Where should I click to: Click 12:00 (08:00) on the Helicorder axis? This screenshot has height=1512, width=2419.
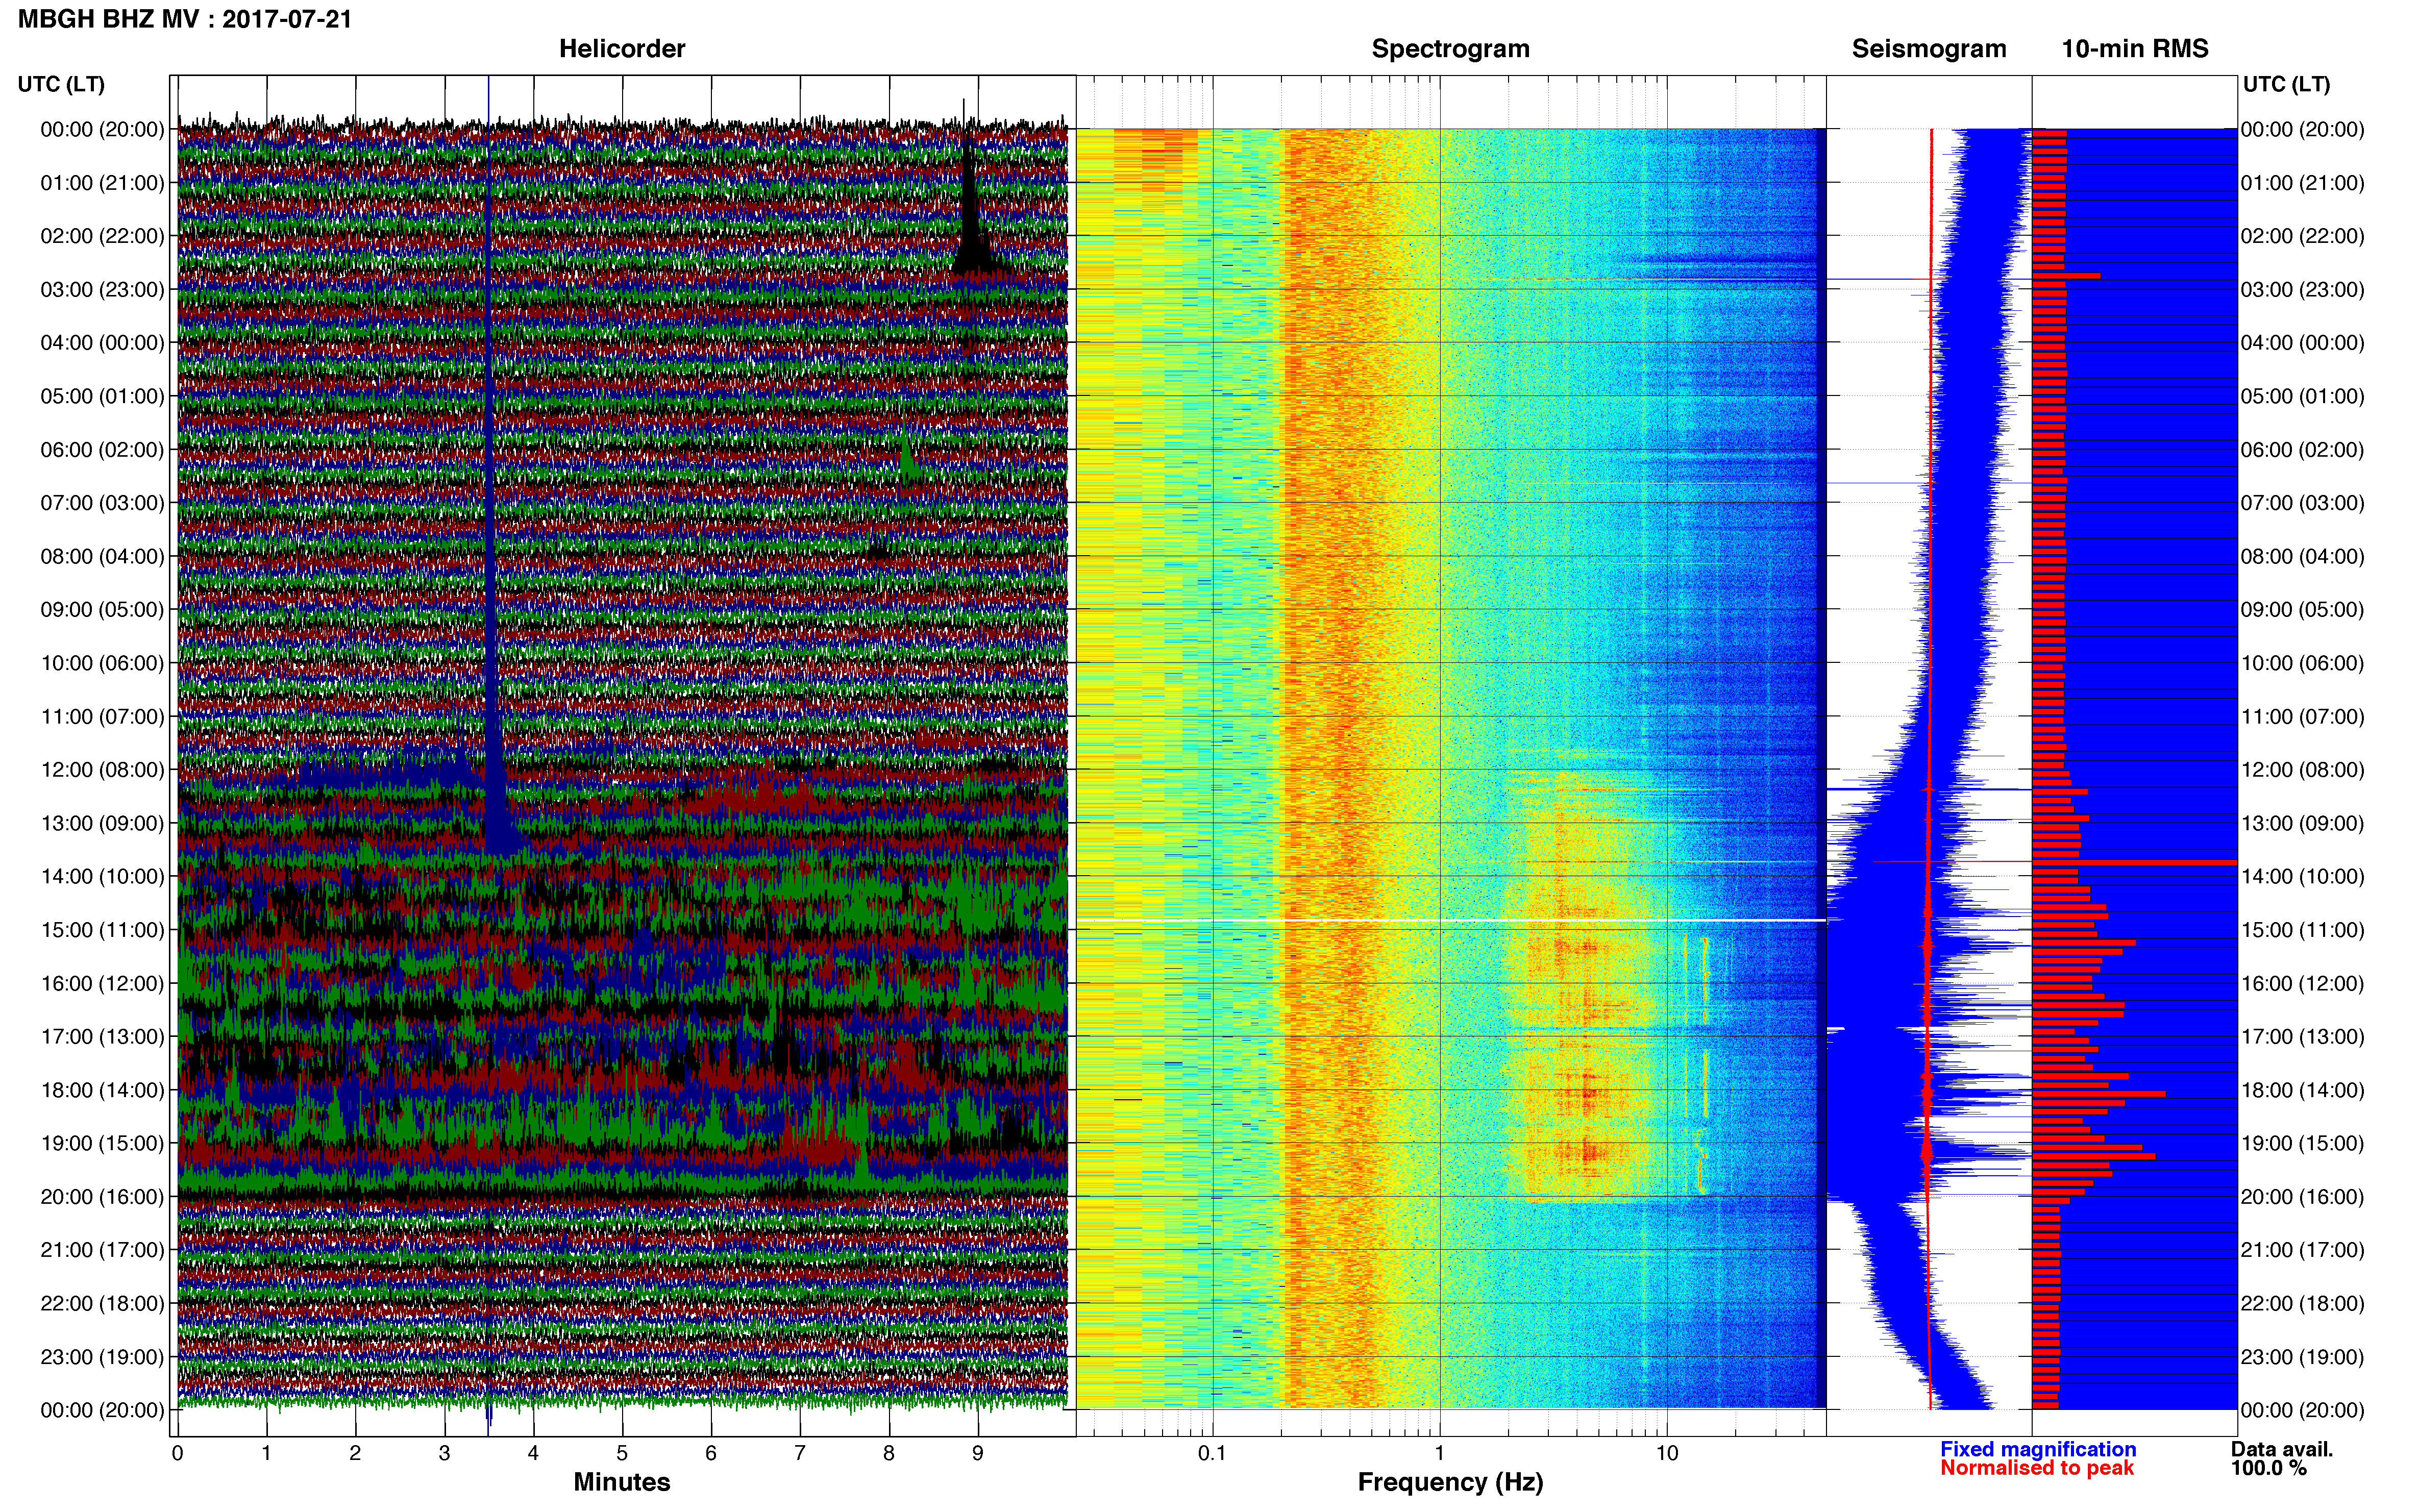pos(102,770)
